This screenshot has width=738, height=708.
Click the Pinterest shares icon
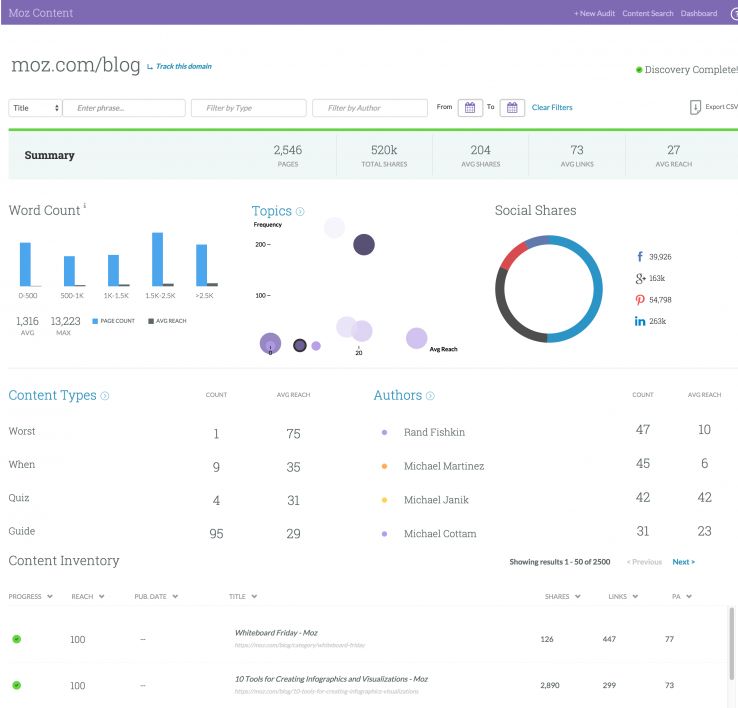point(639,300)
